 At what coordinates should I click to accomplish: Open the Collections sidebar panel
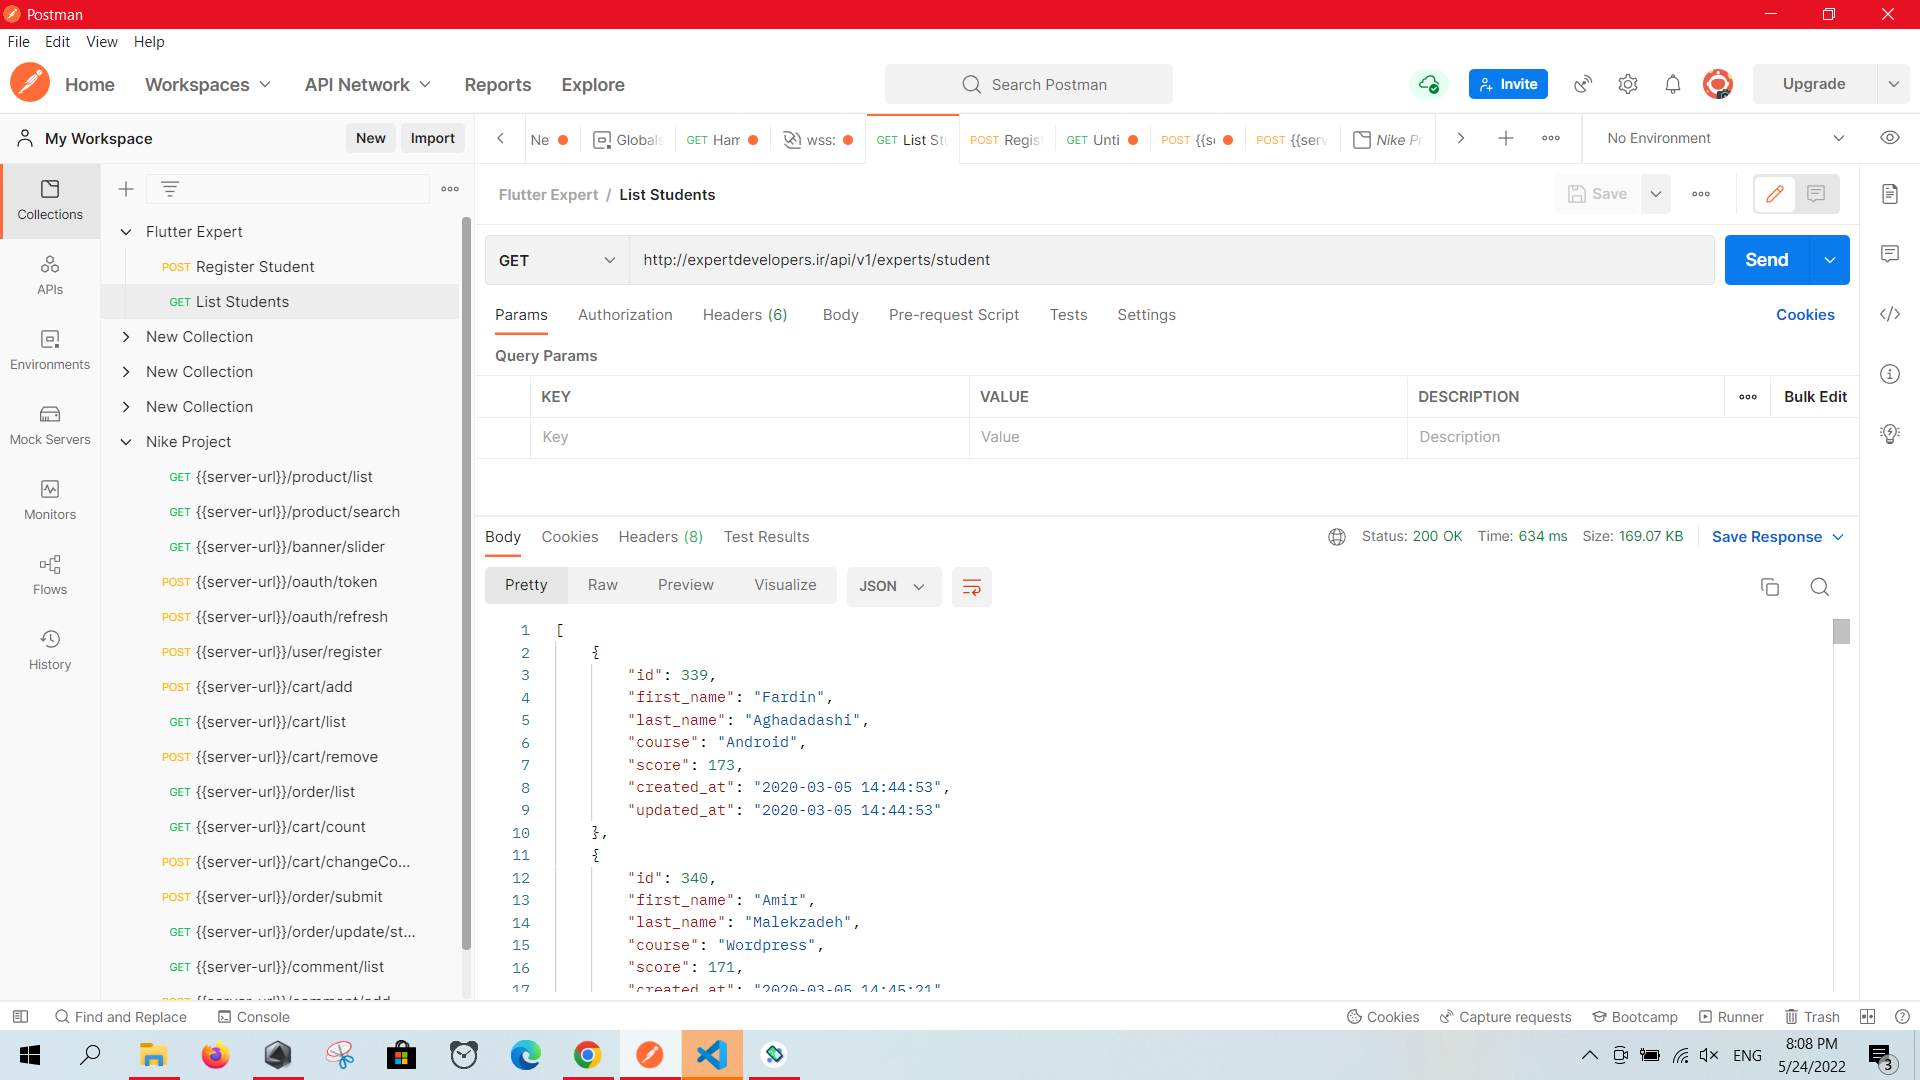50,200
